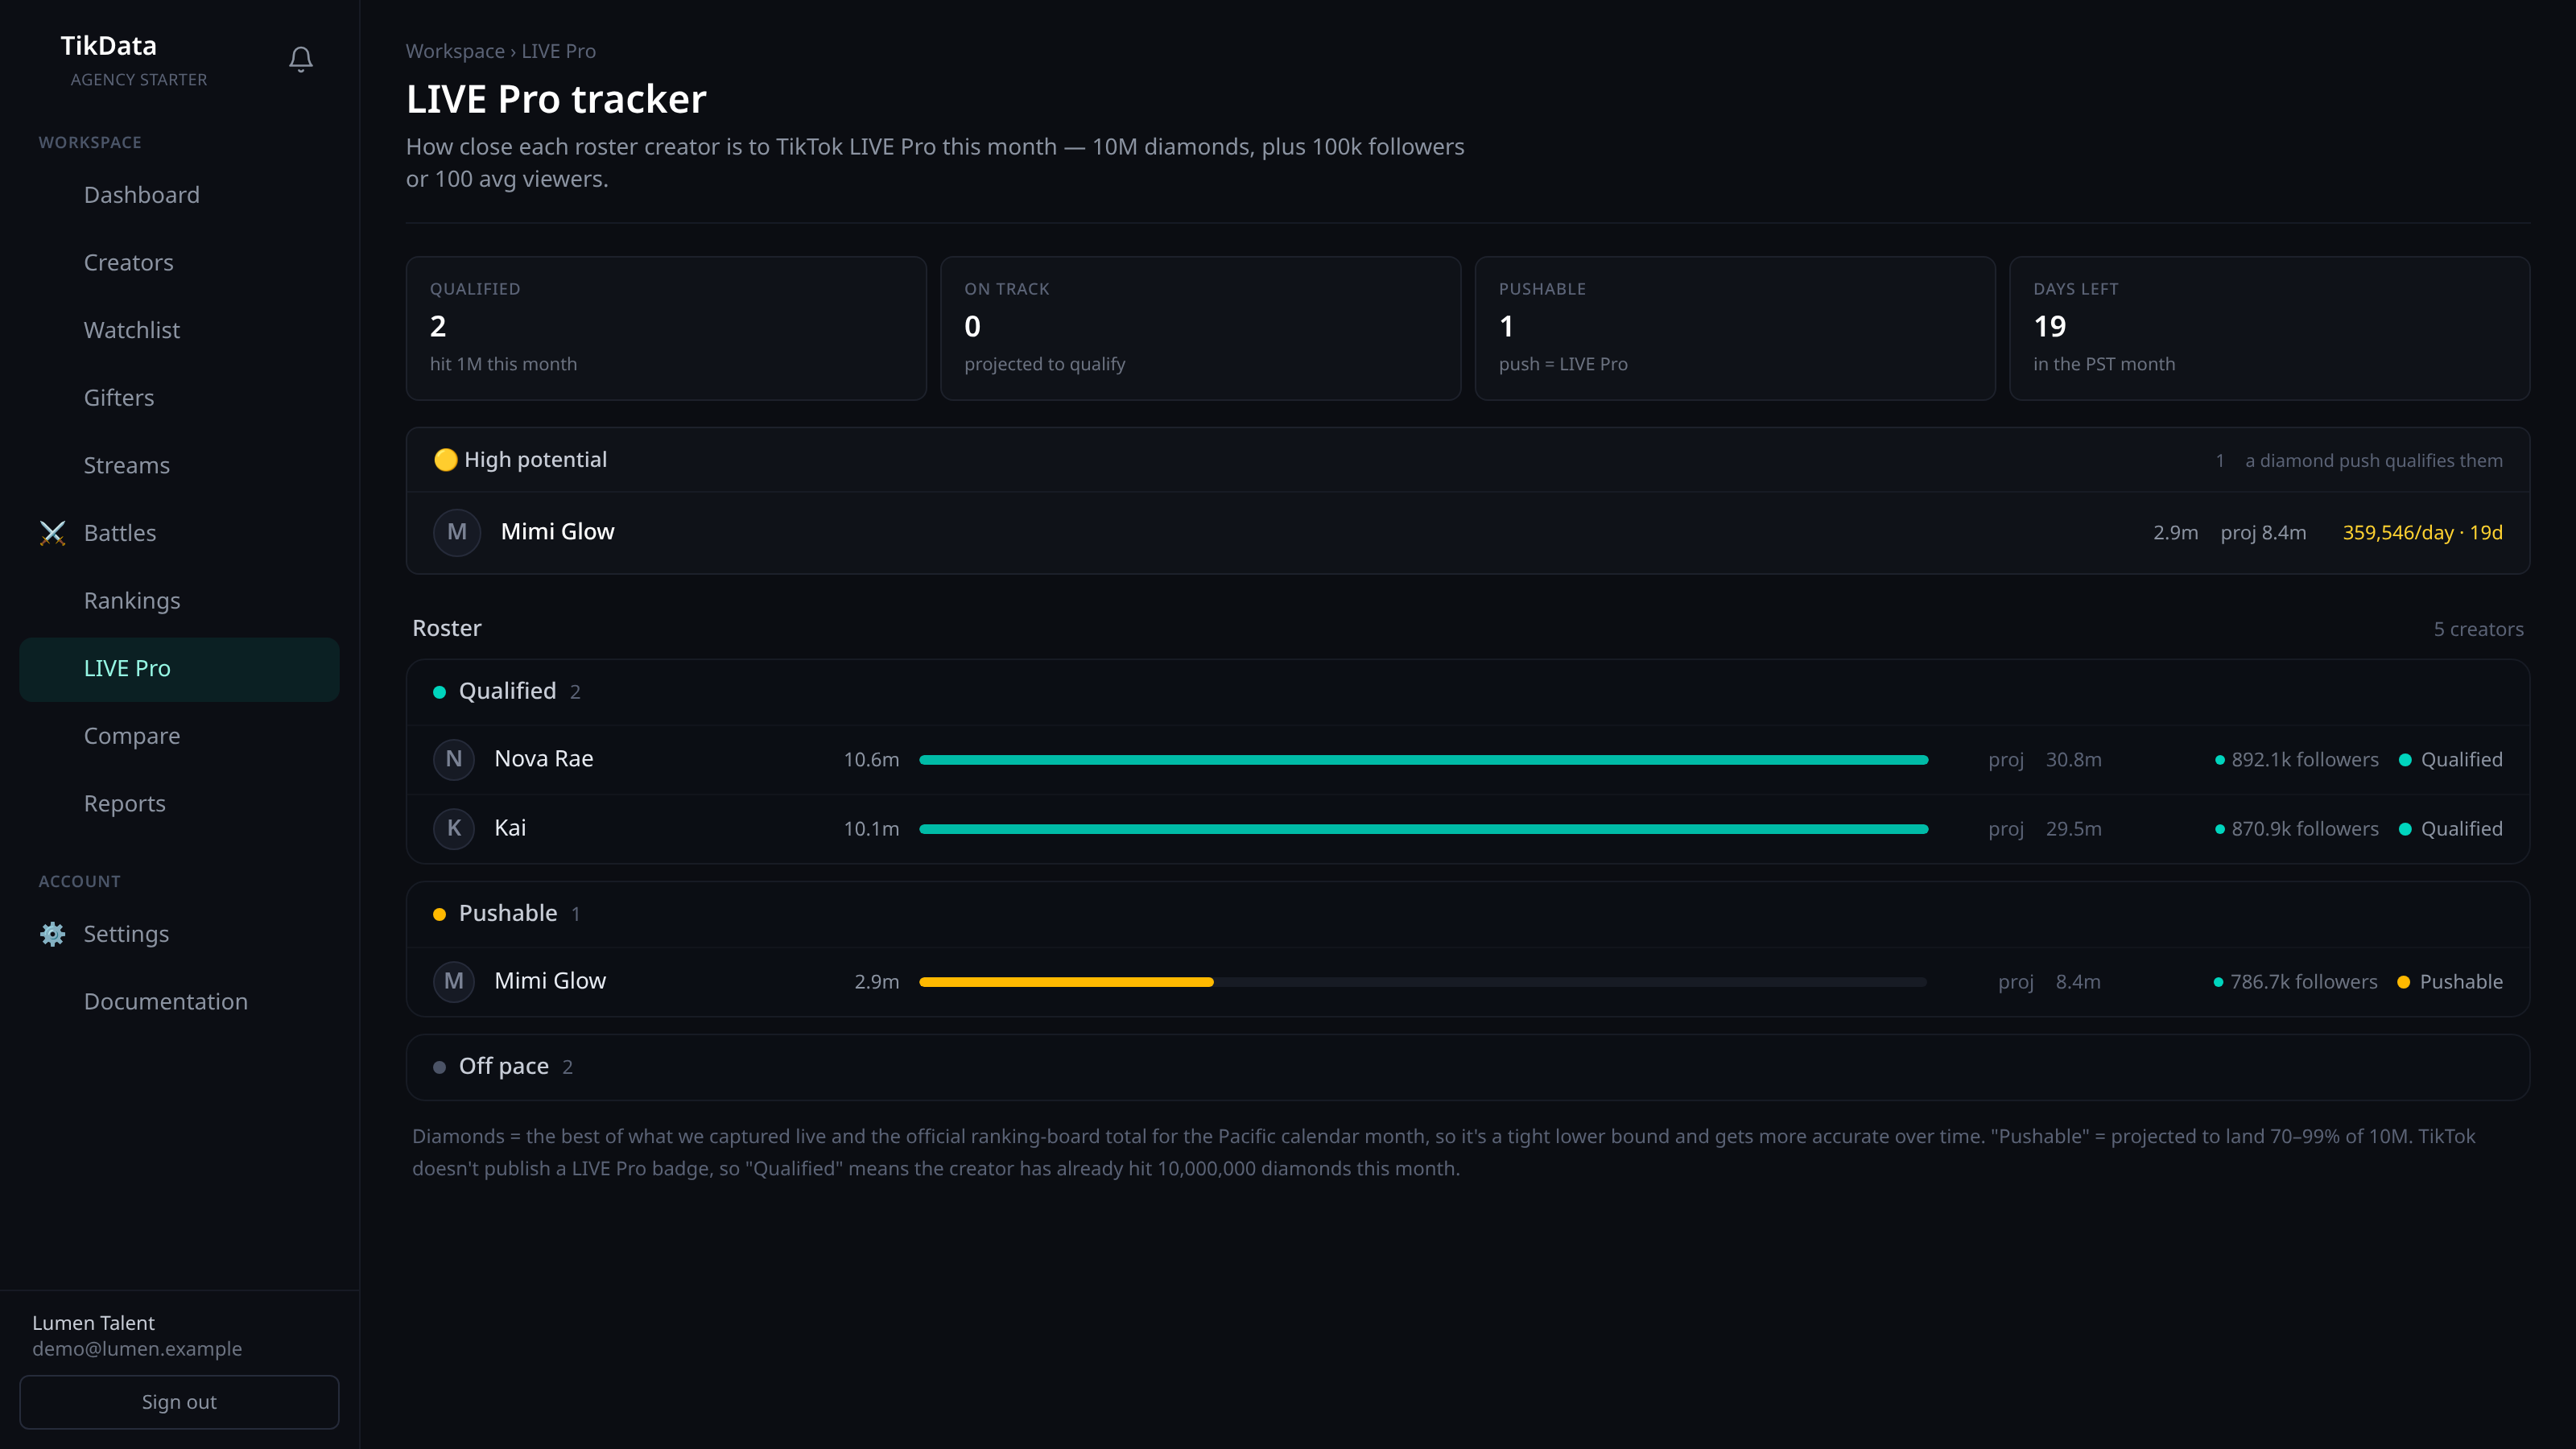Viewport: 2576px width, 1449px height.
Task: Go to Creators in the sidebar
Action: click(179, 262)
